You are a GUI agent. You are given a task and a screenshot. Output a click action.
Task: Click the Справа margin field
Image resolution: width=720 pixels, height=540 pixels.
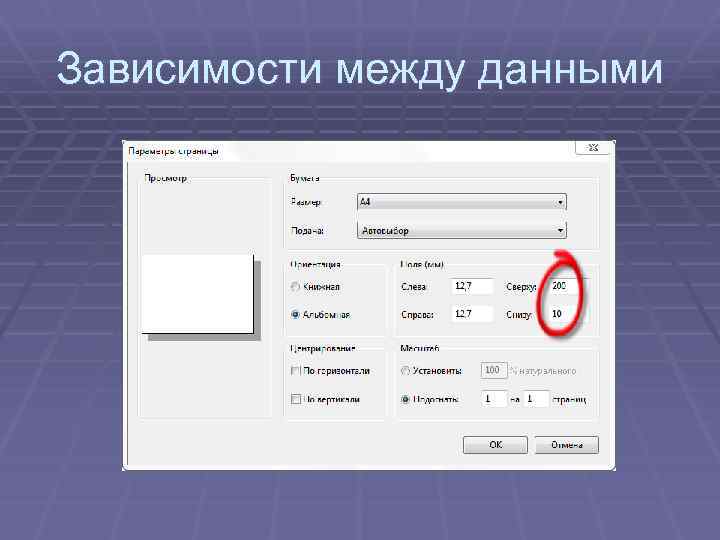pyautogui.click(x=472, y=314)
